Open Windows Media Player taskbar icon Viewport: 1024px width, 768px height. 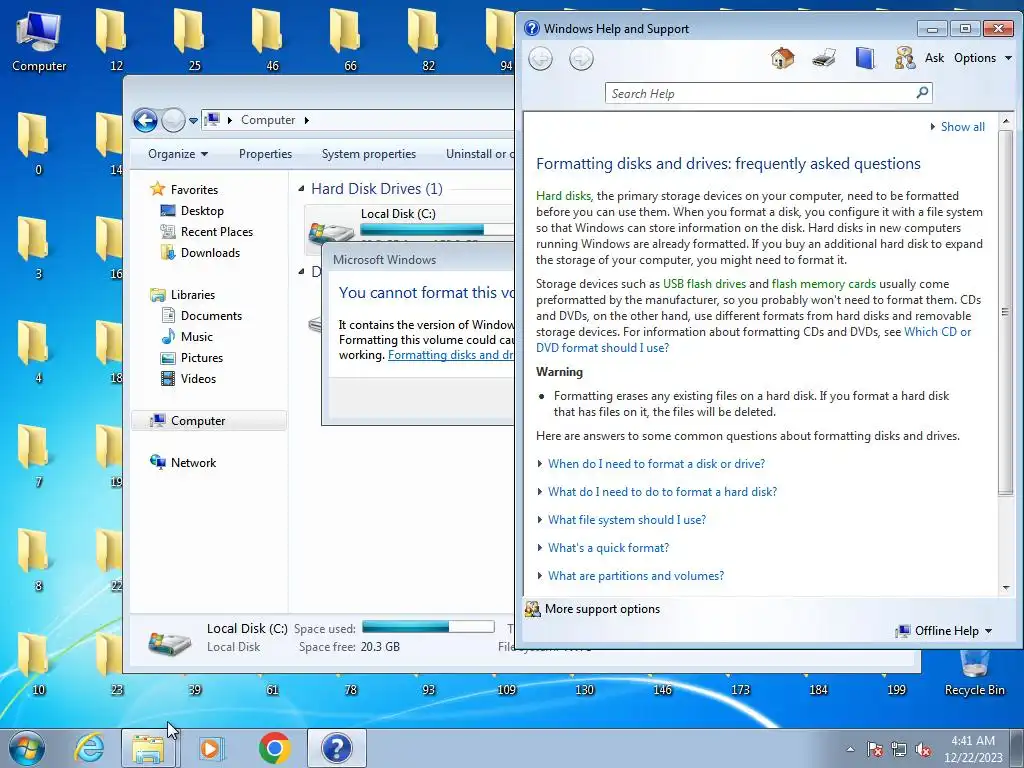[211, 748]
